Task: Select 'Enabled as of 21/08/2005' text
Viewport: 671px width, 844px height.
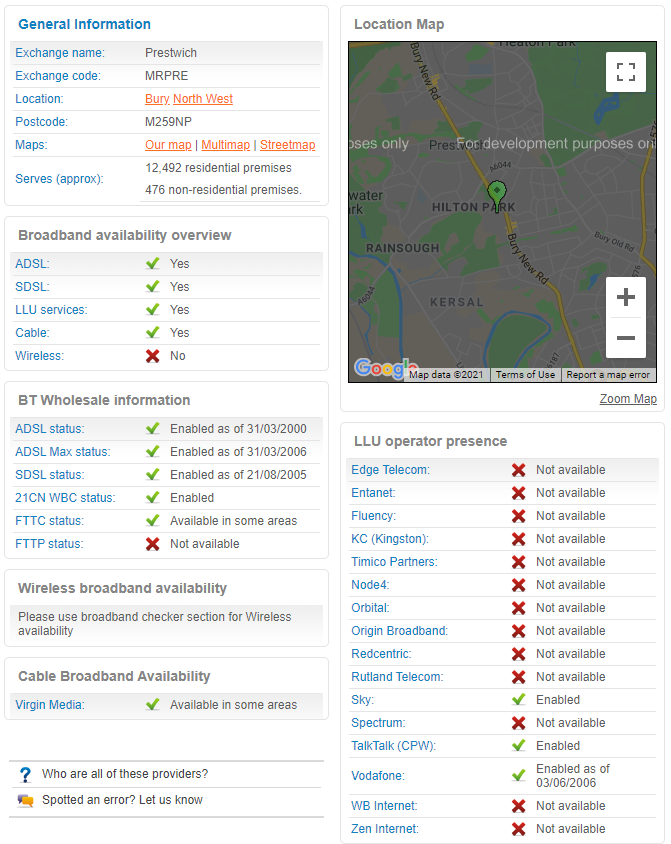Action: point(238,475)
